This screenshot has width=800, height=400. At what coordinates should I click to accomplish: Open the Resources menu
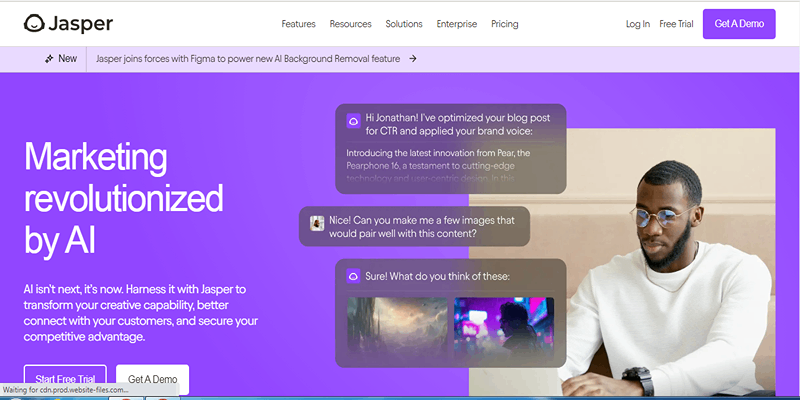tap(351, 24)
